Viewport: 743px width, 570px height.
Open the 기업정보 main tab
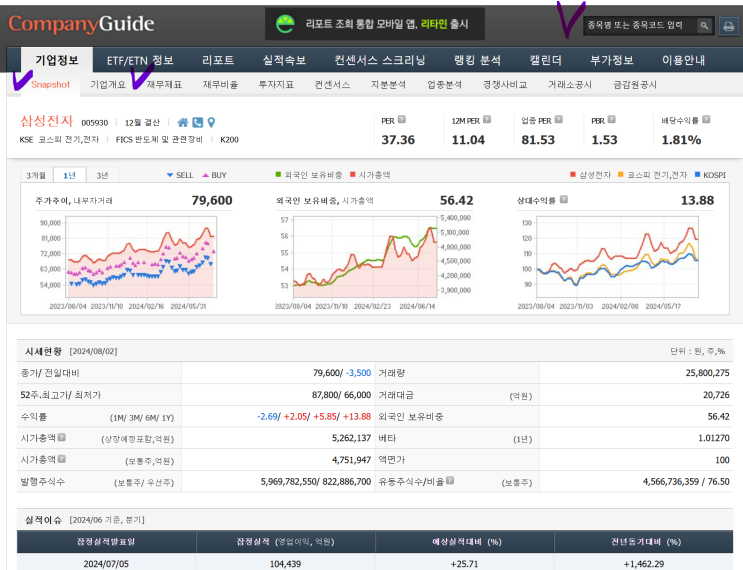pos(57,60)
